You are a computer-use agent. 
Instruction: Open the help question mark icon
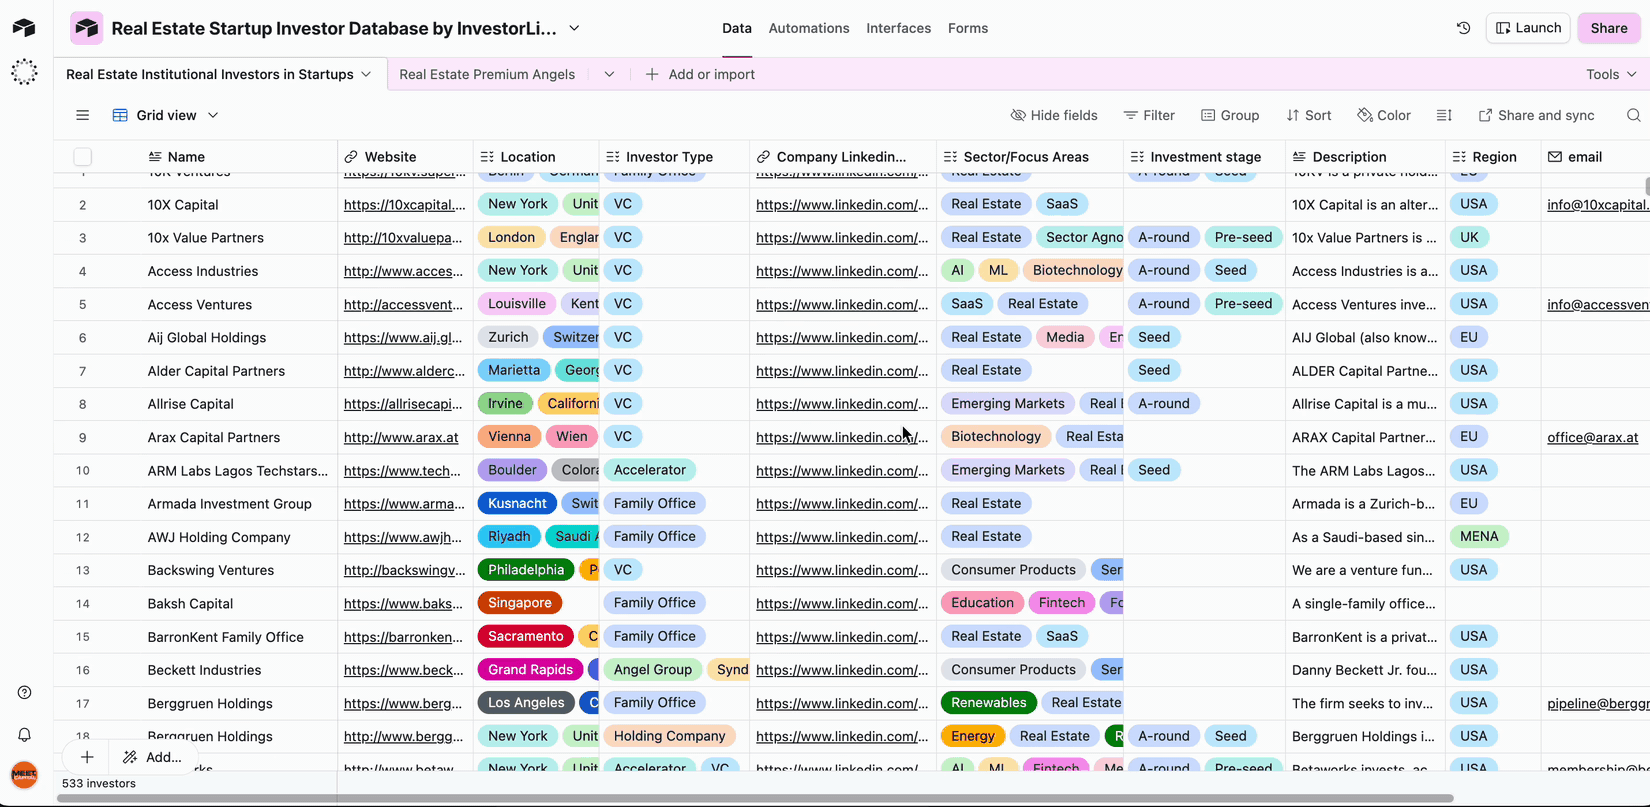point(25,692)
